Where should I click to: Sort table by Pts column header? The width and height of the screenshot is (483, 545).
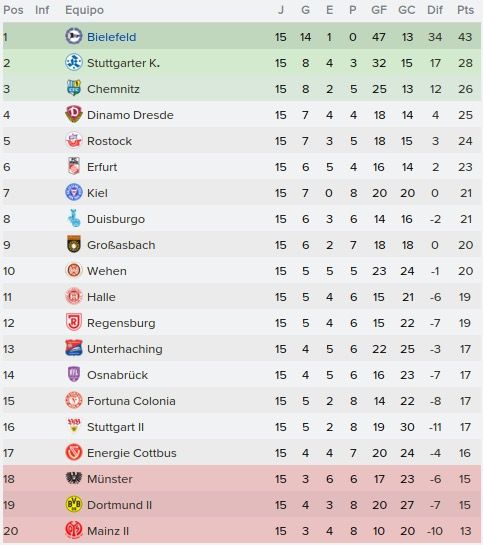click(x=465, y=10)
